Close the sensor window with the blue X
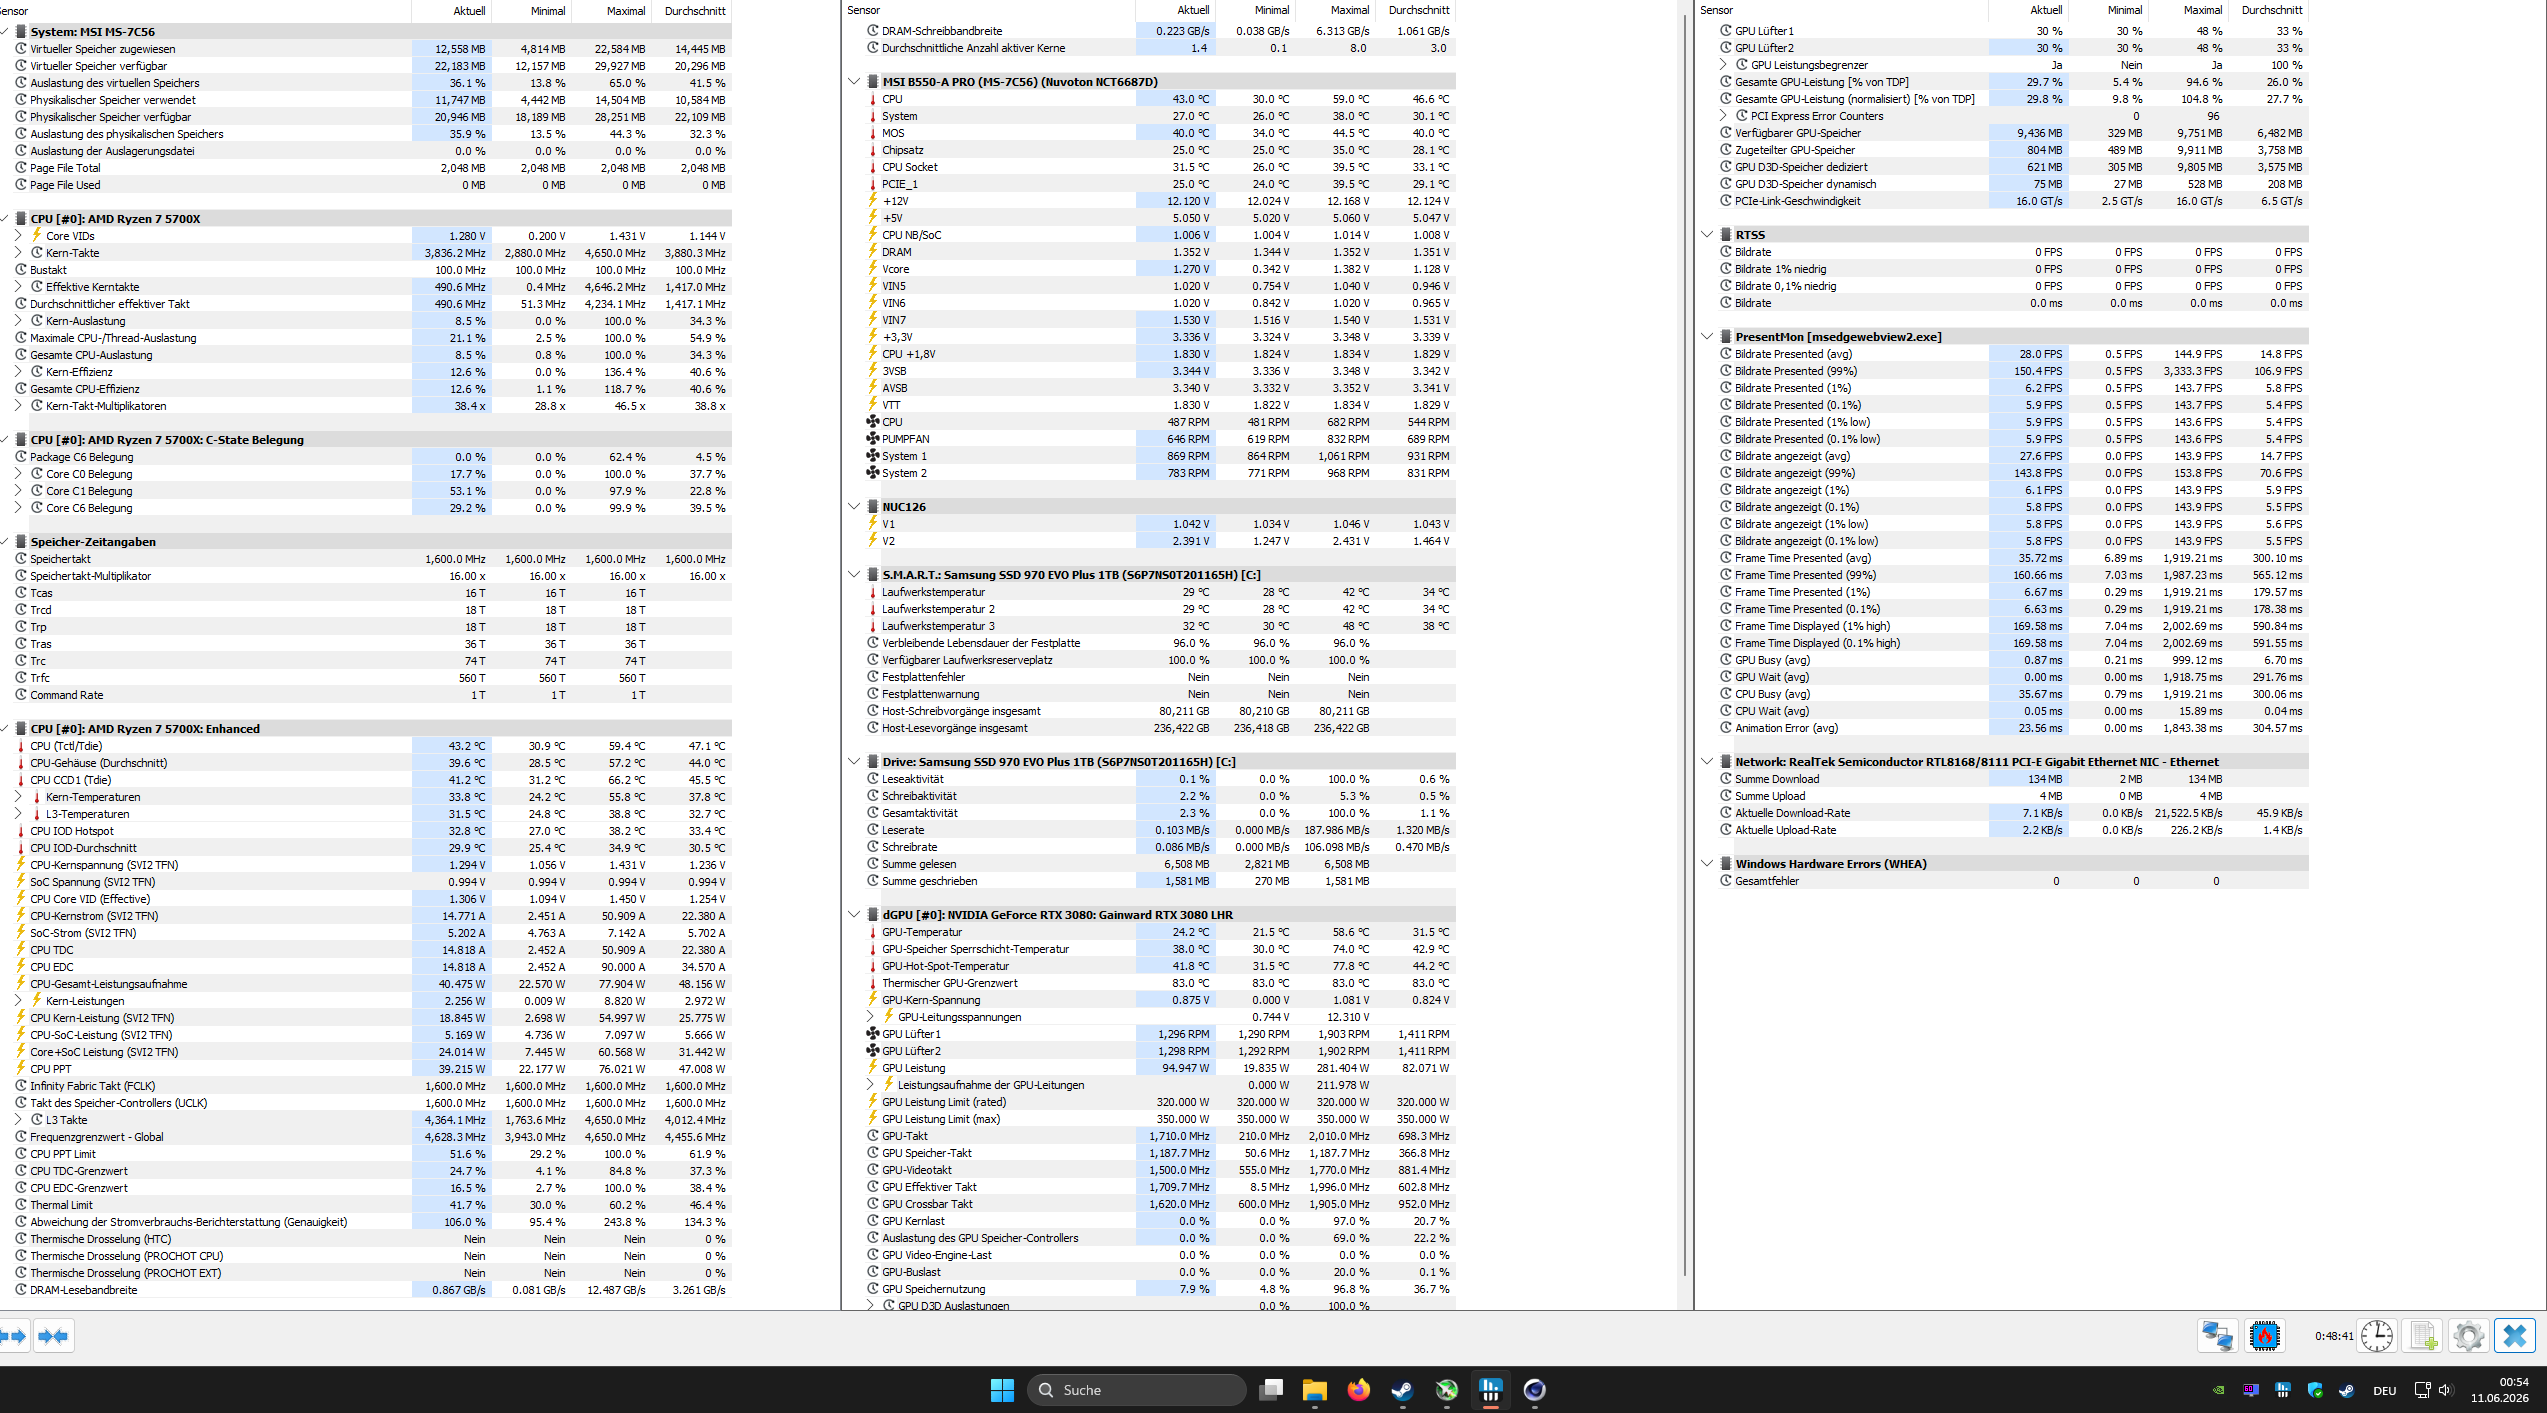This screenshot has height=1413, width=2547. [2515, 1336]
